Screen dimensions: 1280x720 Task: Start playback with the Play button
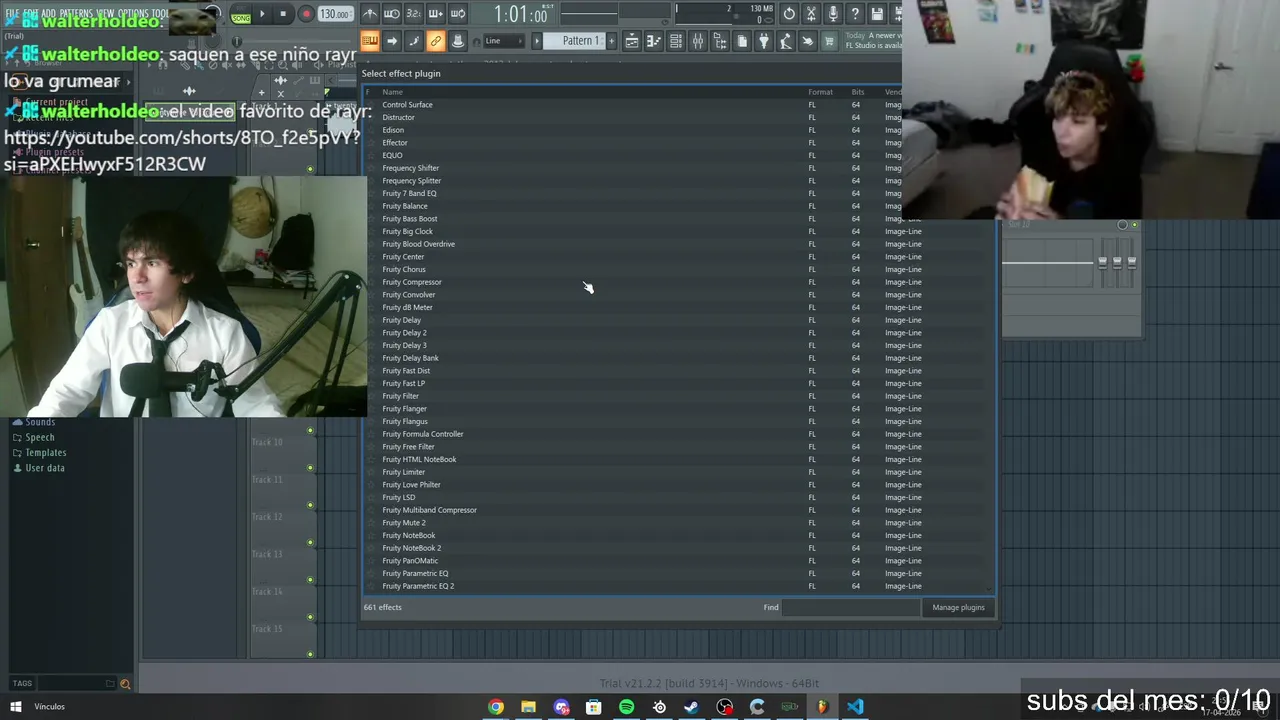tap(263, 14)
